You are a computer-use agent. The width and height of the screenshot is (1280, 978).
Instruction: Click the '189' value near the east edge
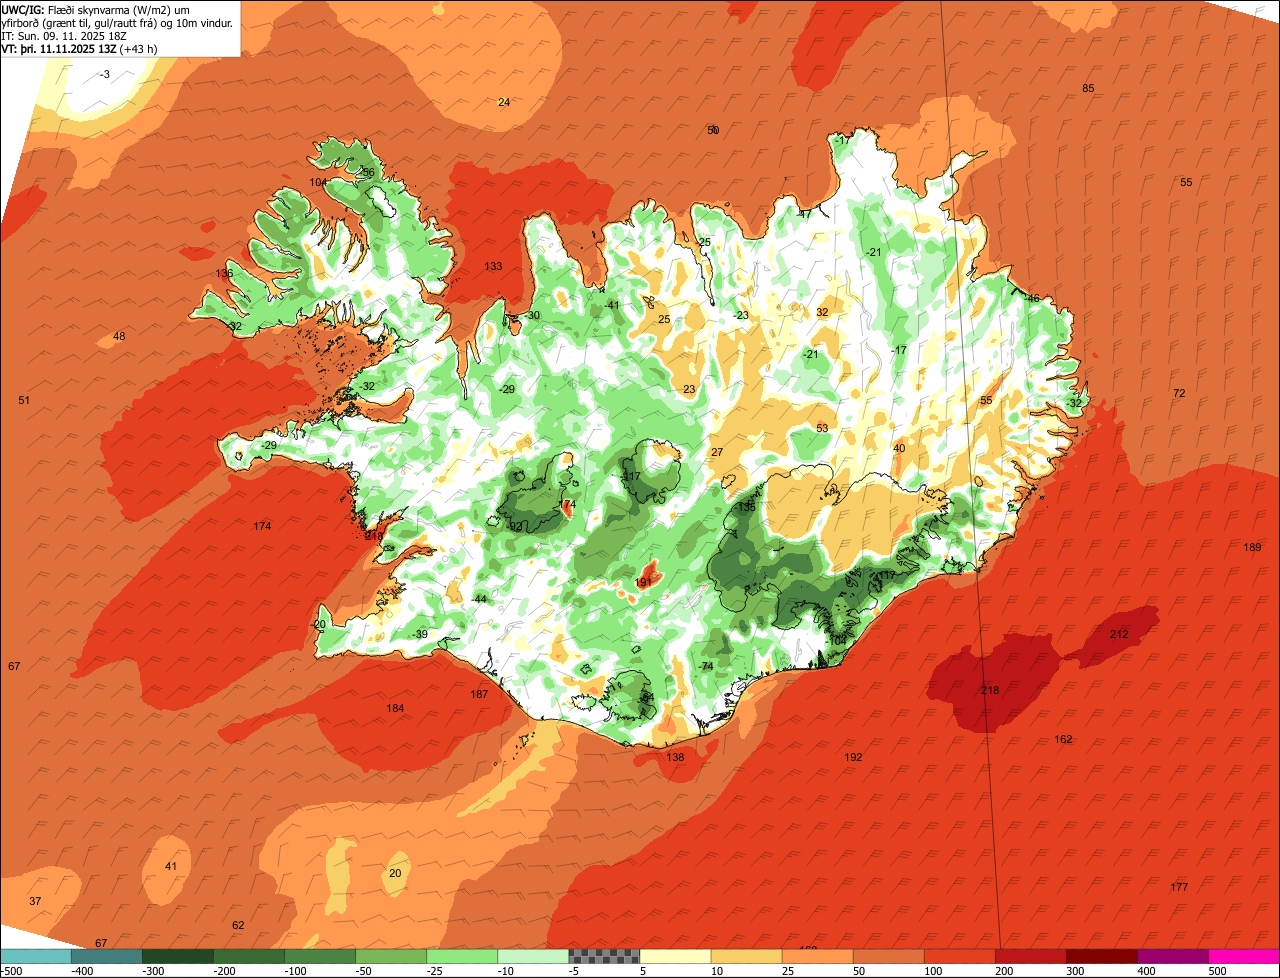click(x=1252, y=547)
